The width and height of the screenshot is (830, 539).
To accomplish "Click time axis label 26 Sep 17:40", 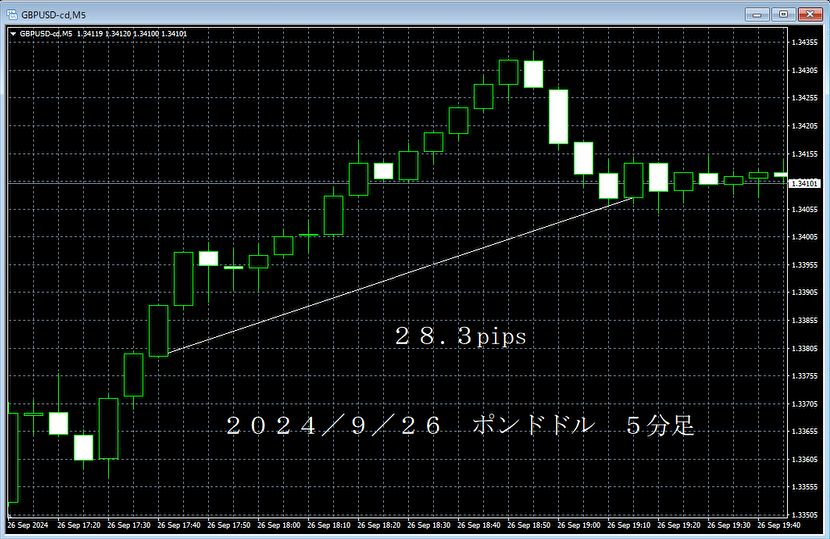I will pyautogui.click(x=179, y=525).
